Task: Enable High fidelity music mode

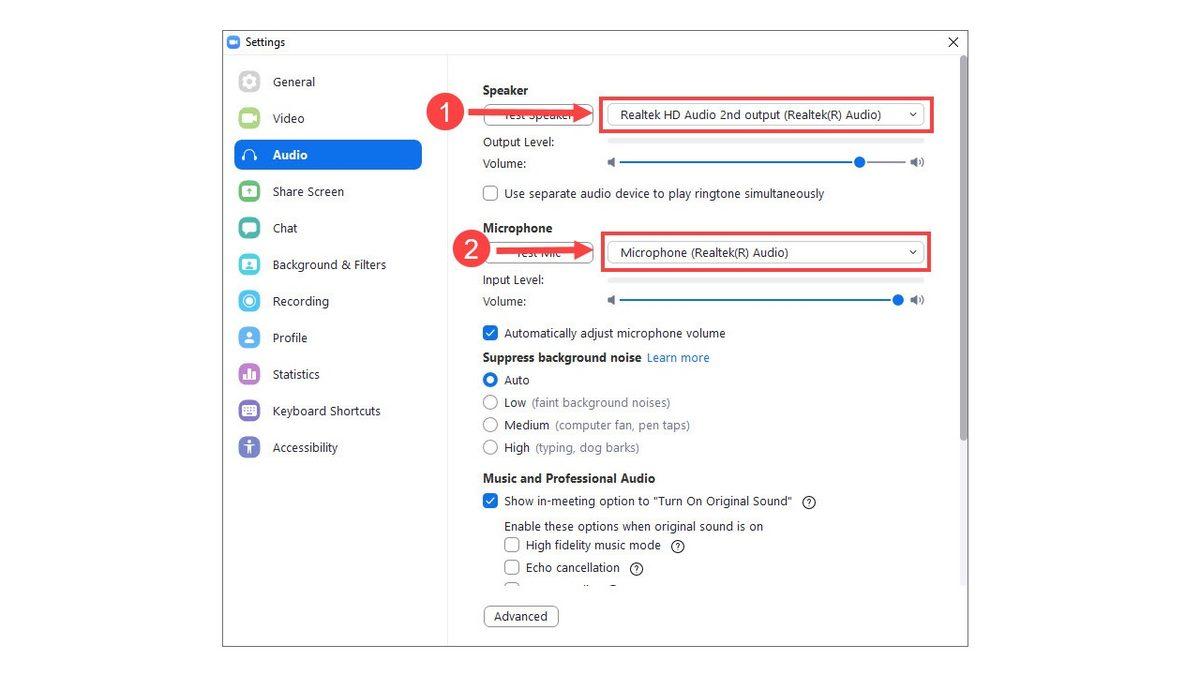Action: pyautogui.click(x=512, y=545)
